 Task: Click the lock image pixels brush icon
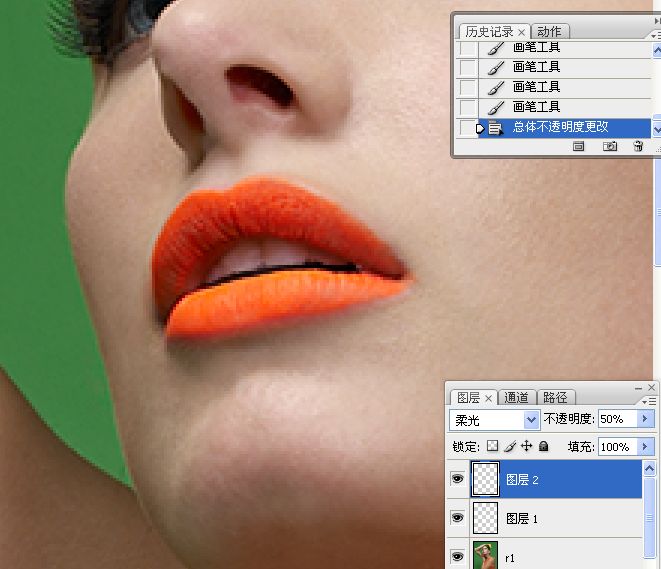coord(510,446)
